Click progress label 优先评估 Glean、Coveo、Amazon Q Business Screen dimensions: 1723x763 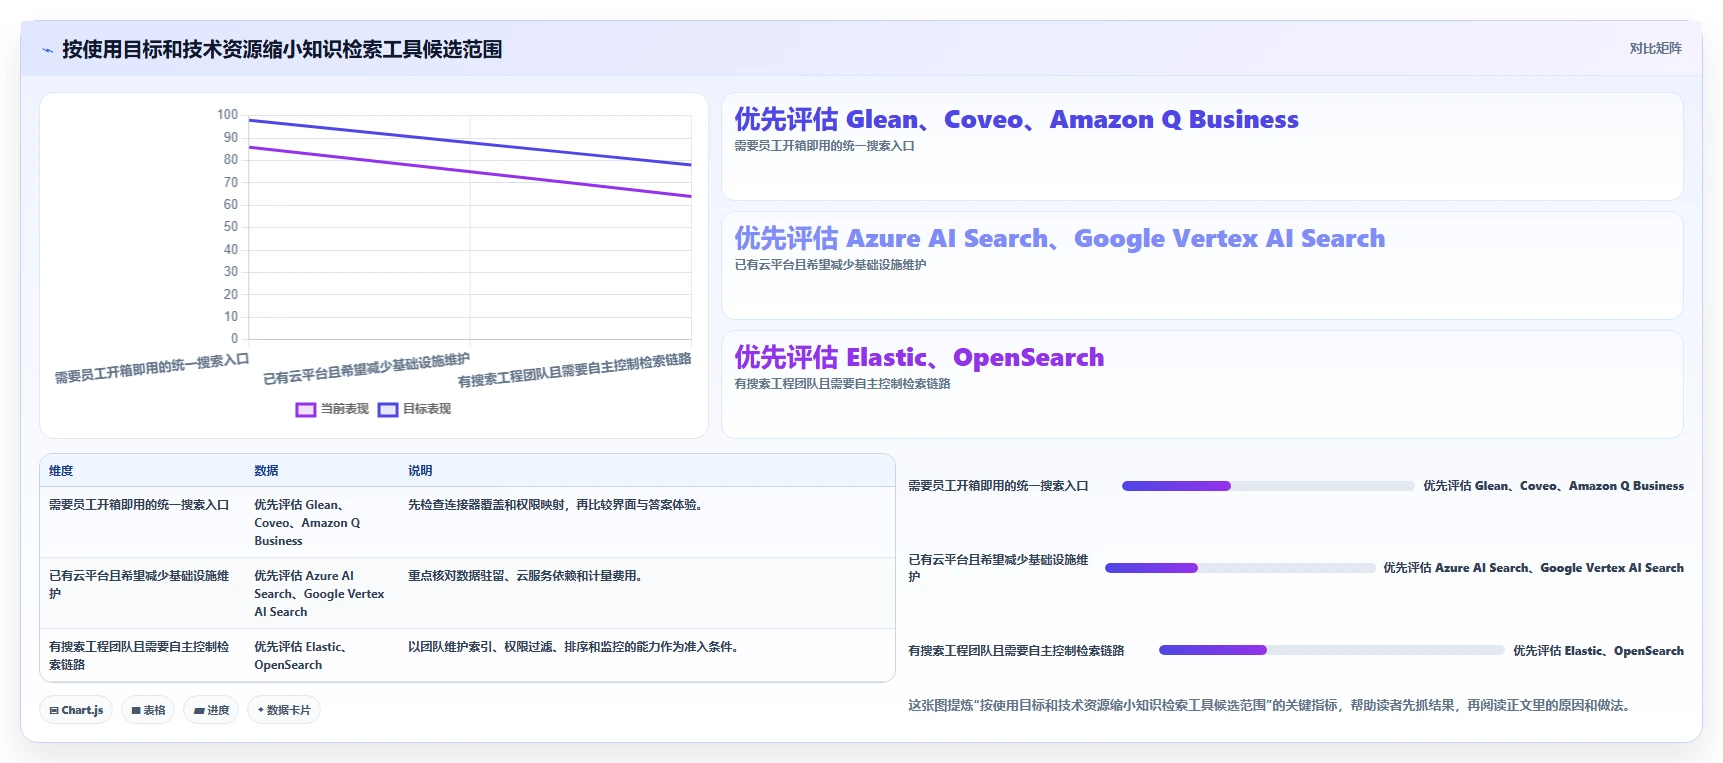click(x=1553, y=486)
